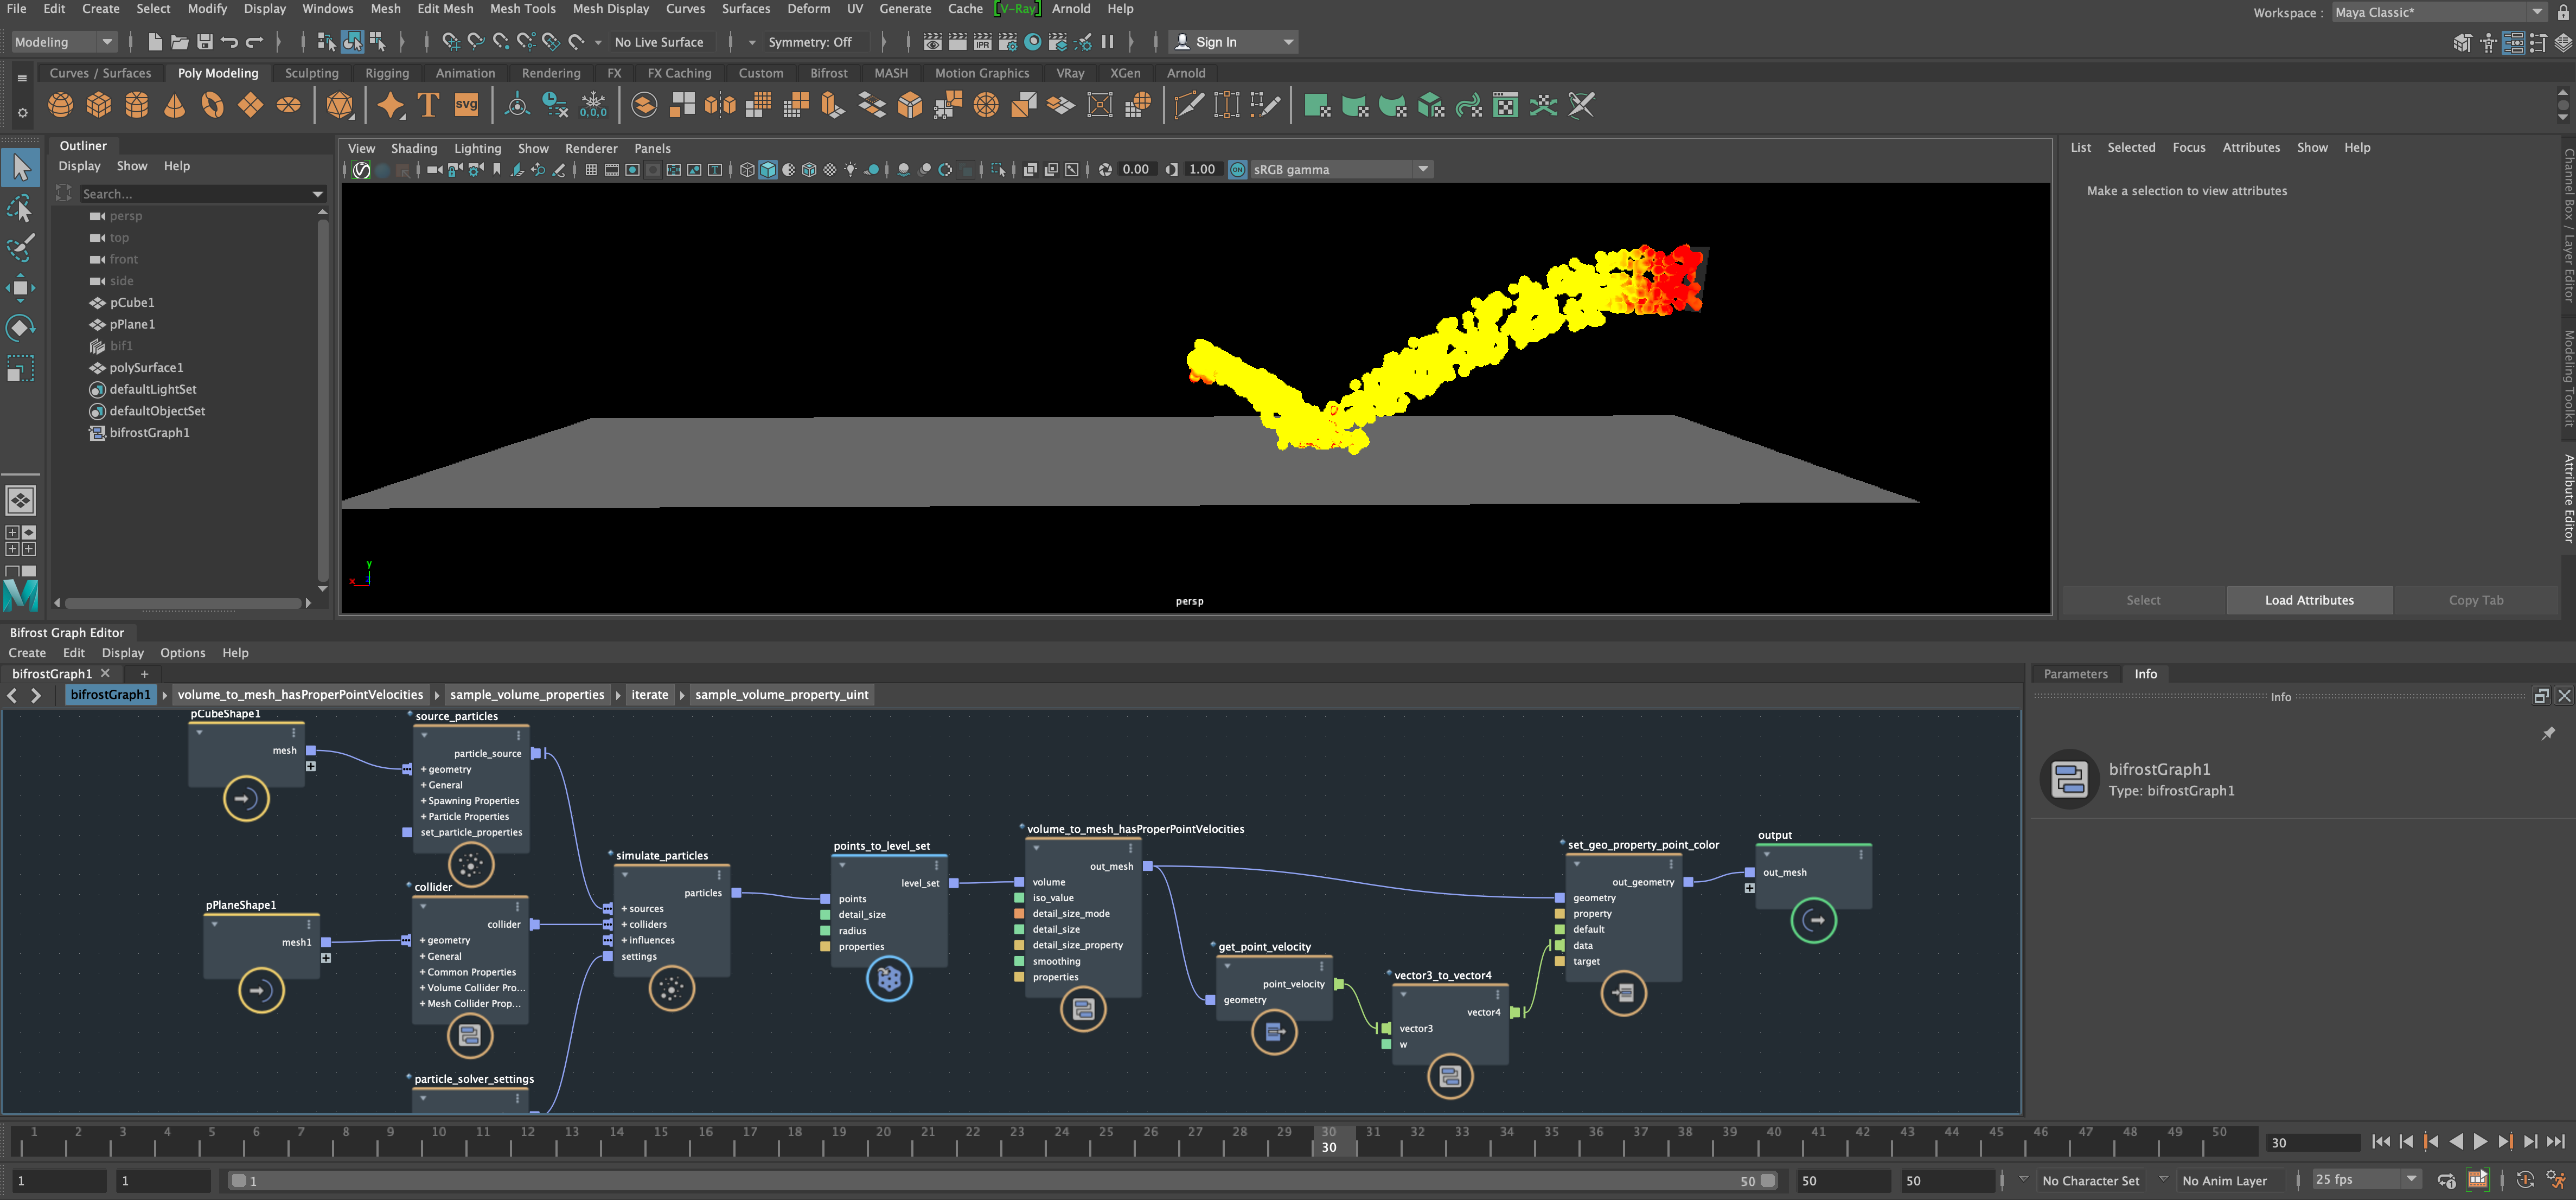Select the Polygon Cone shelf tool
The width and height of the screenshot is (2576, 1200).
(x=174, y=105)
